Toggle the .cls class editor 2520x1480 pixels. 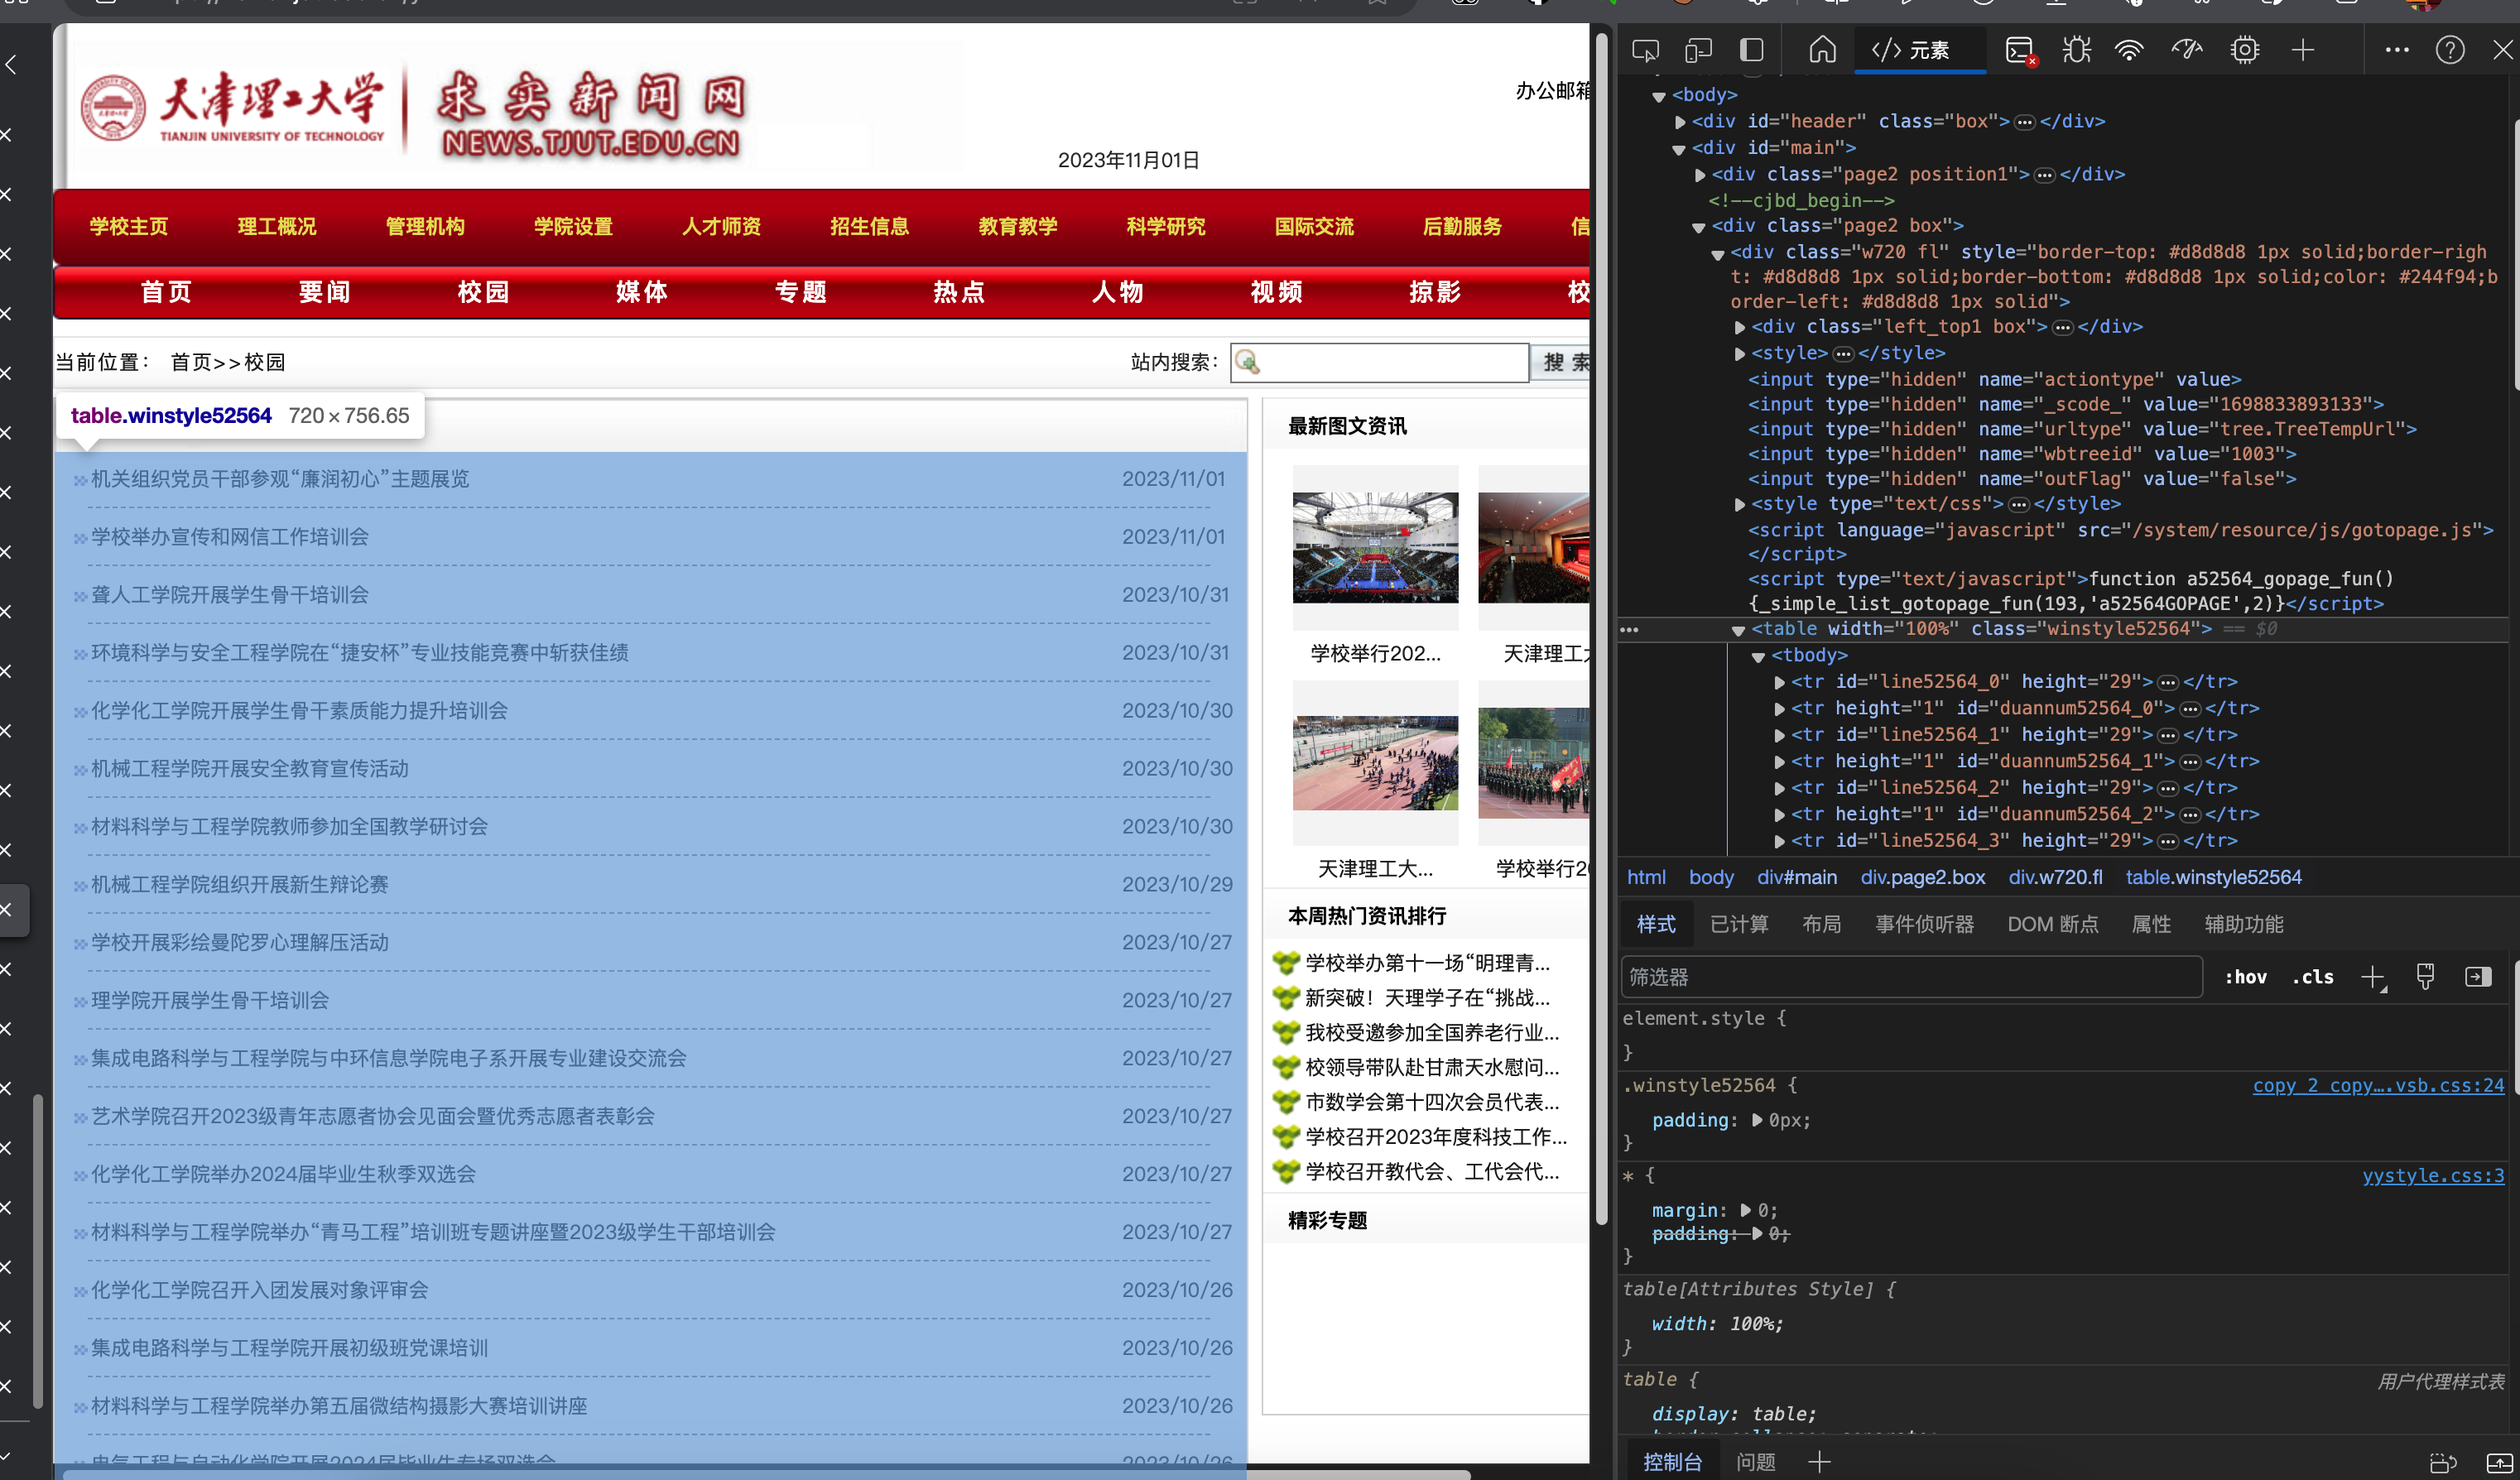2312,977
